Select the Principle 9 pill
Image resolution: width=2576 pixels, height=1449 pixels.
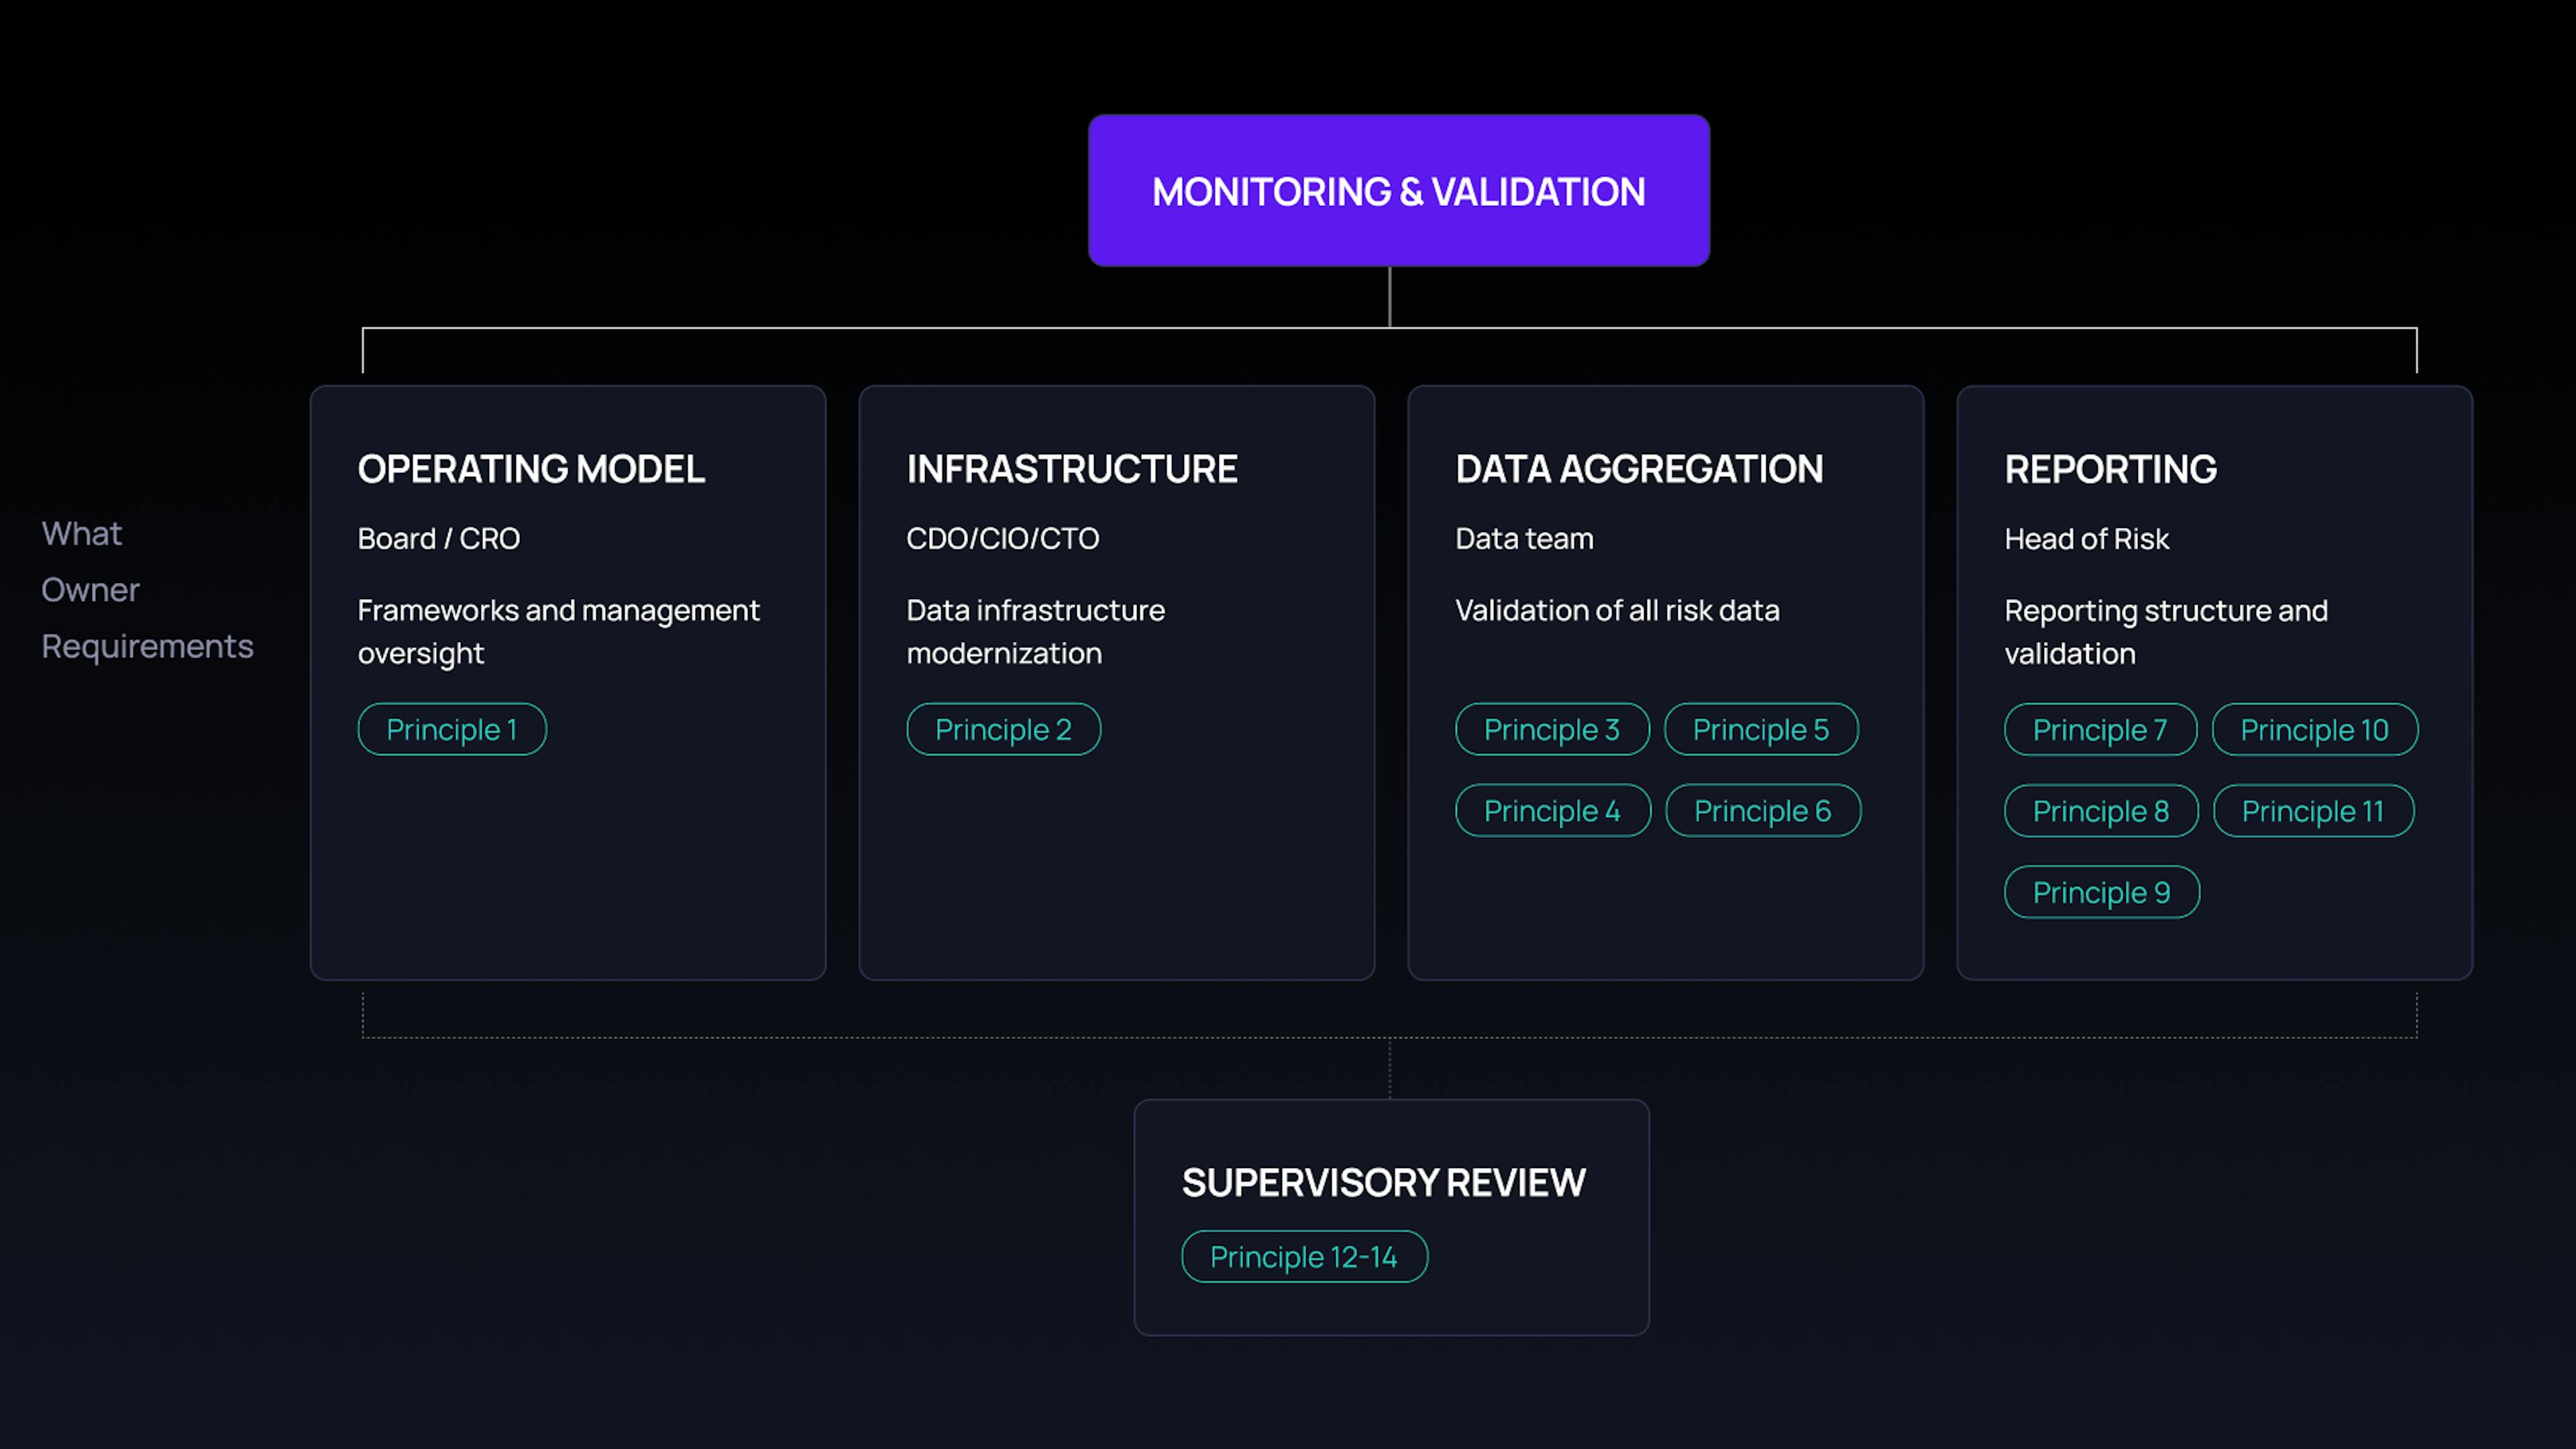tap(2101, 892)
